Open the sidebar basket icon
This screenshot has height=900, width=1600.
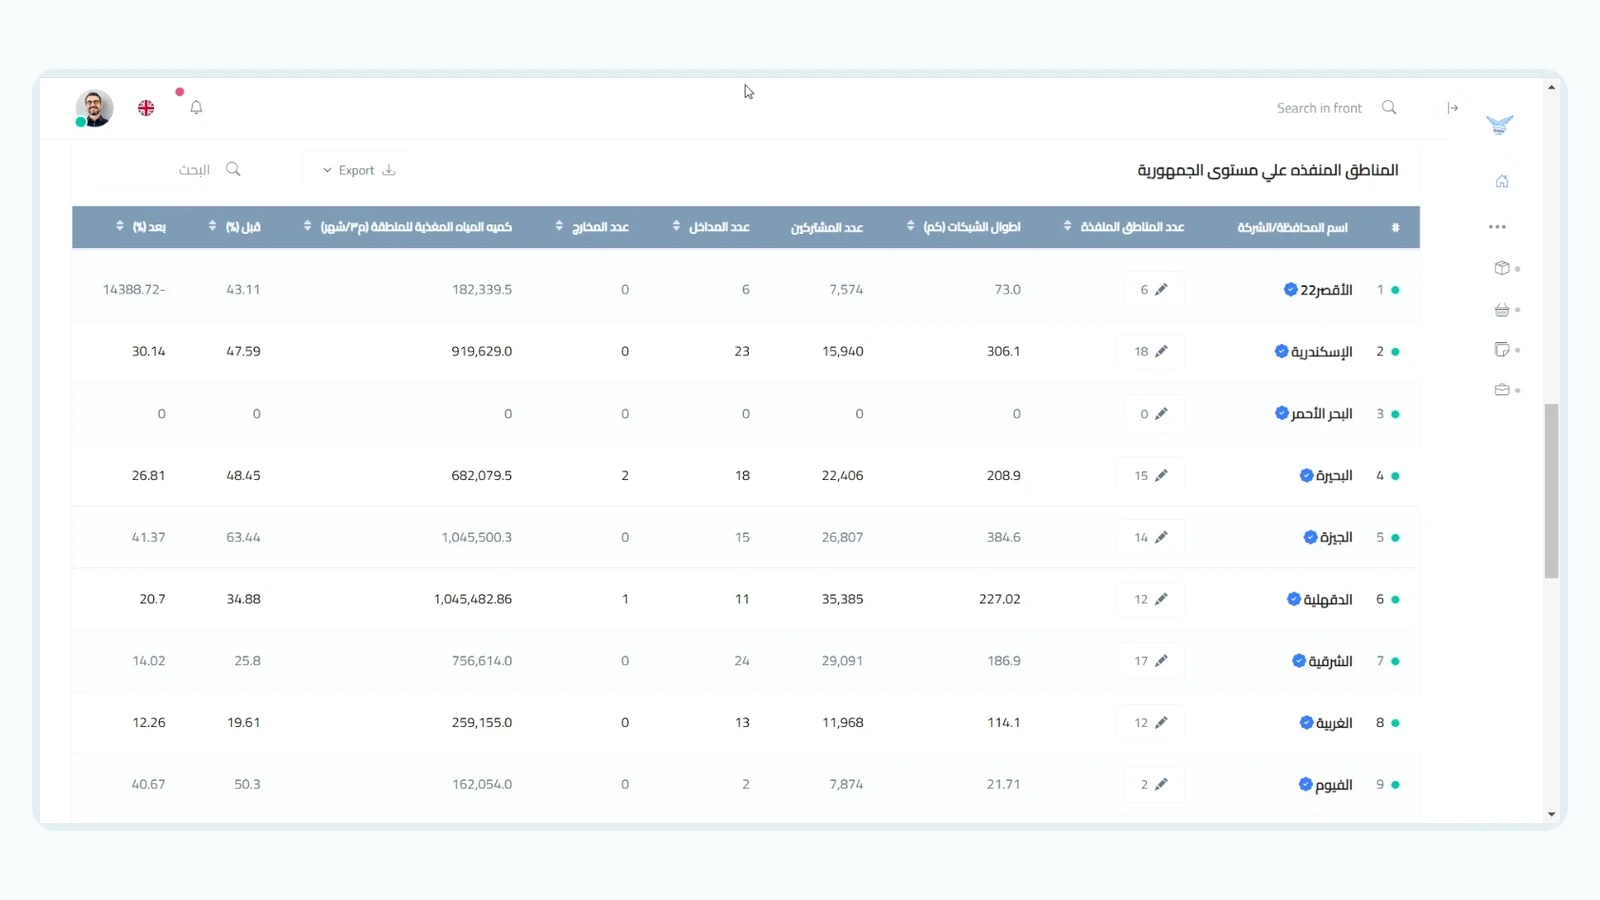point(1502,310)
